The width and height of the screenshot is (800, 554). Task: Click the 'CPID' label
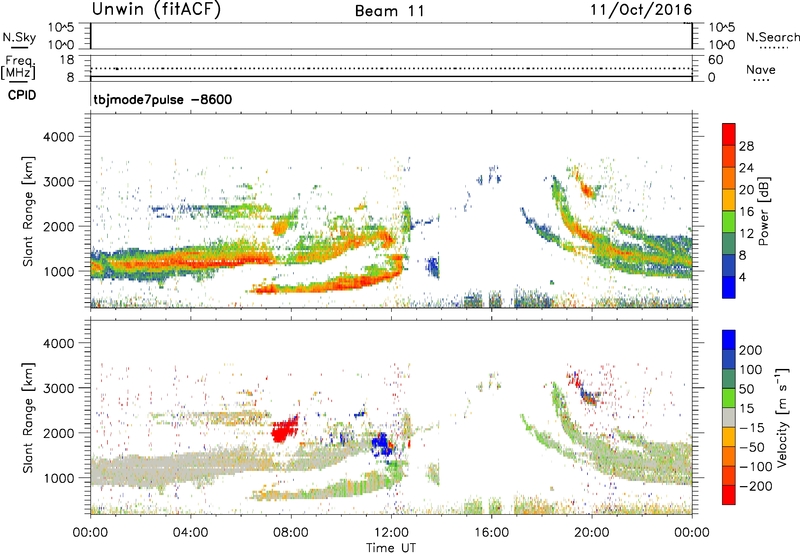(22, 95)
